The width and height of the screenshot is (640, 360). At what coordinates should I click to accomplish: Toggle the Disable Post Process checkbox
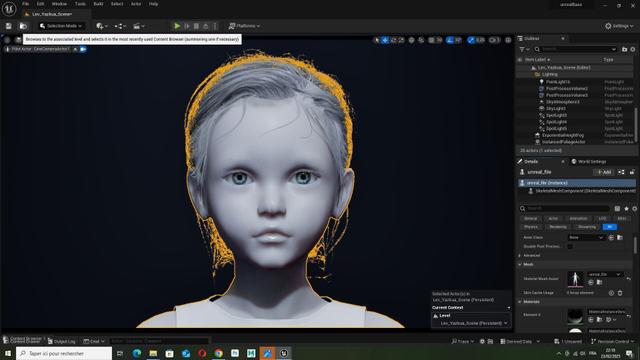point(570,247)
